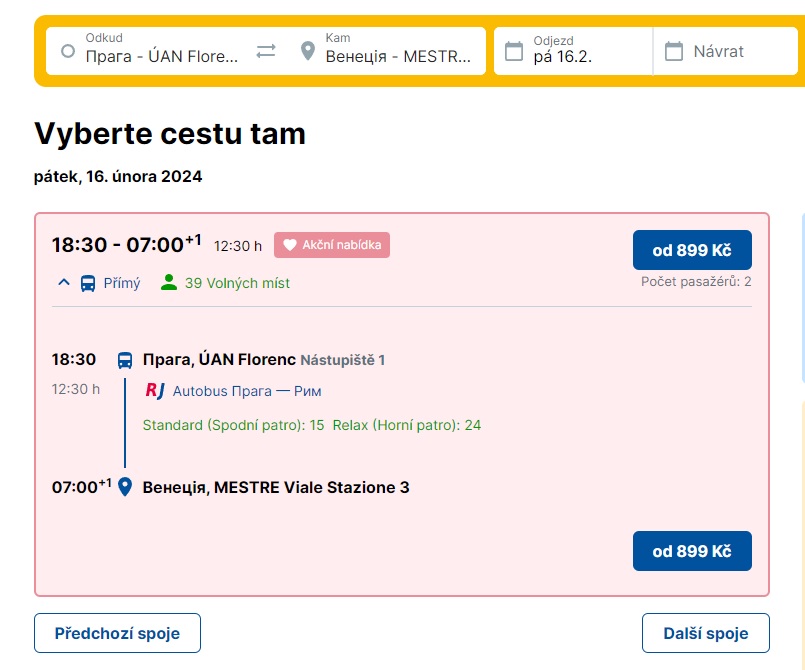Click the departure calendar icon
The width and height of the screenshot is (805, 670).
(x=513, y=51)
